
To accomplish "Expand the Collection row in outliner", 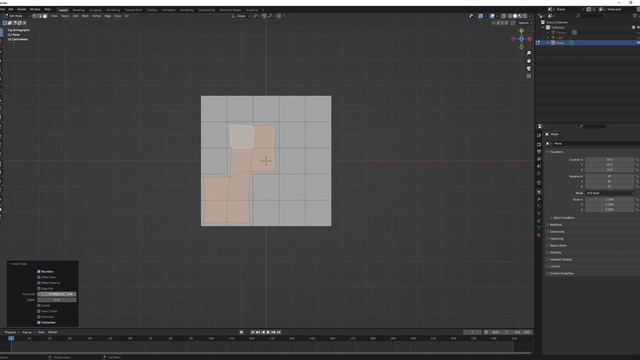I will coord(543,27).
